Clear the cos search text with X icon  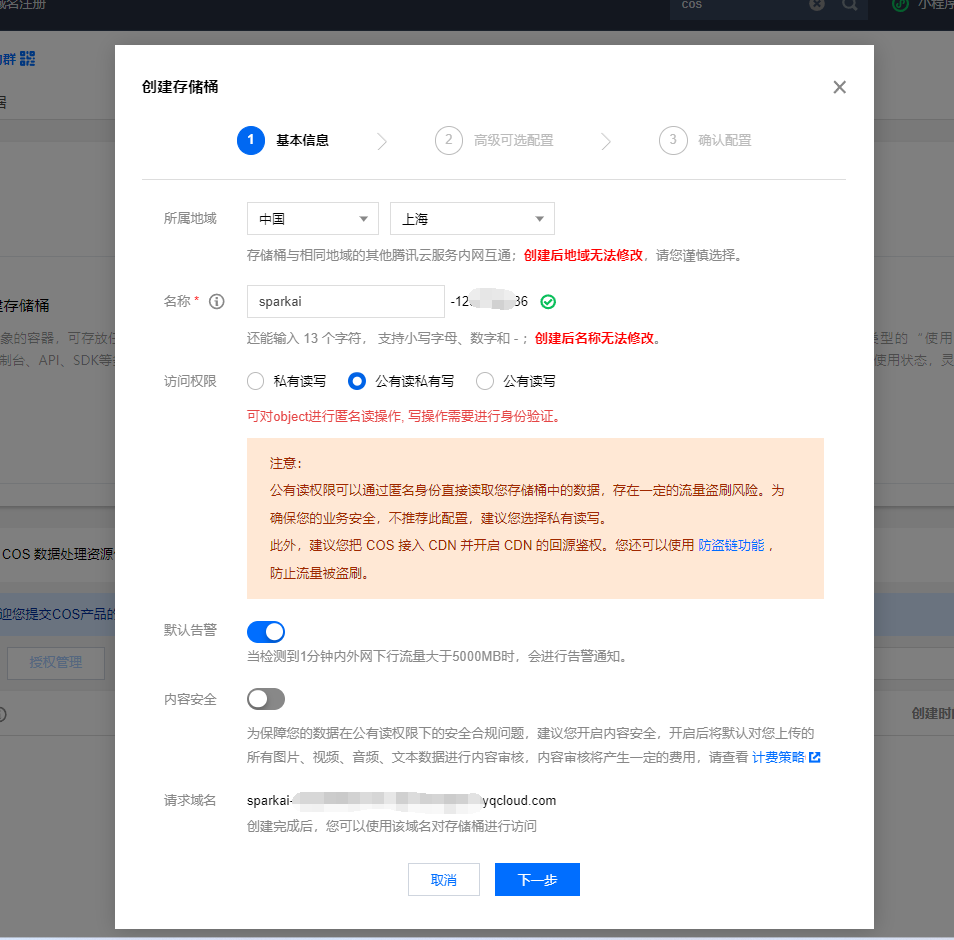817,6
